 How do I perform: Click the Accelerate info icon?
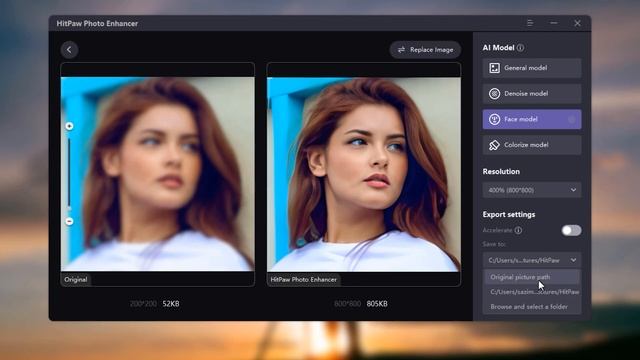click(x=518, y=230)
